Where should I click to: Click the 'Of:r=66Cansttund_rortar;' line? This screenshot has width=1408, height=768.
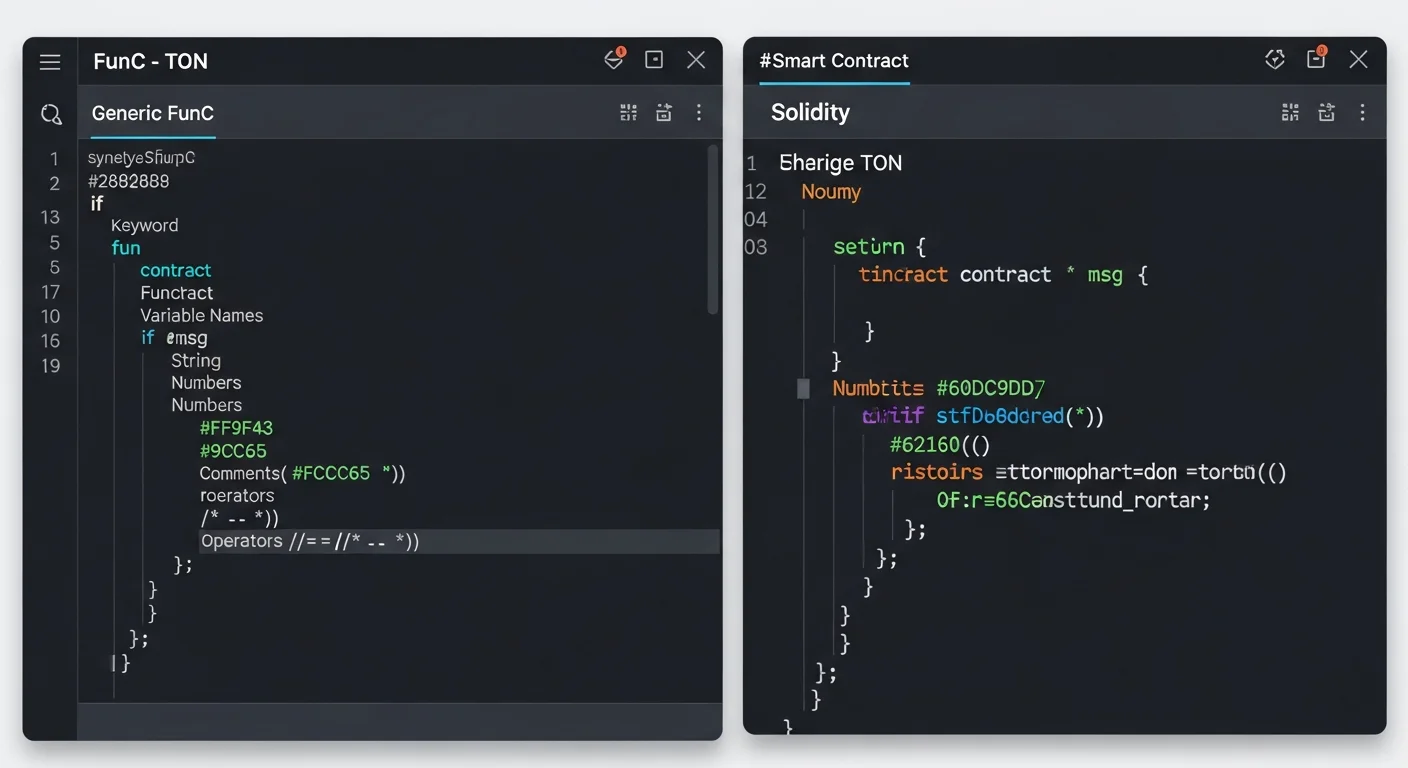(x=1073, y=500)
